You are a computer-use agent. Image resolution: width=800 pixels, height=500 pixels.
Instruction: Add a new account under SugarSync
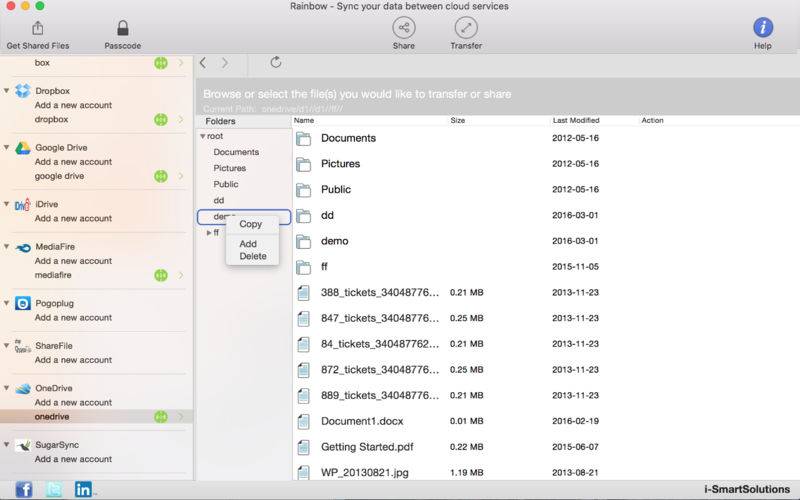pos(73,459)
